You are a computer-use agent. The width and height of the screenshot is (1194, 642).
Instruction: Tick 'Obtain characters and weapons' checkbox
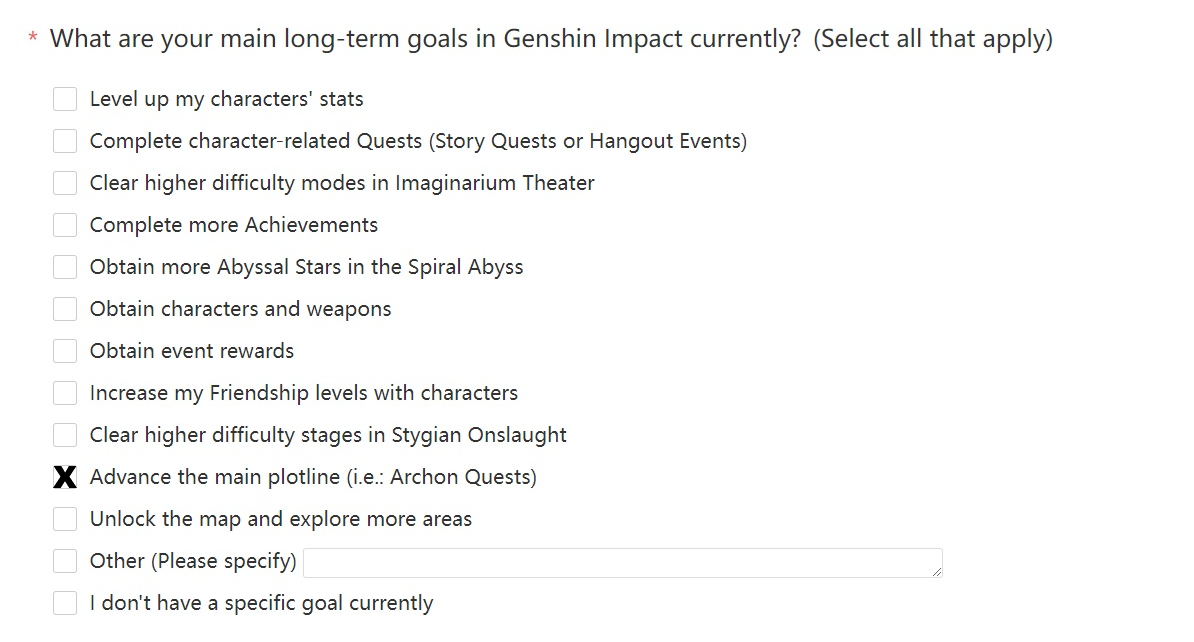pos(65,308)
